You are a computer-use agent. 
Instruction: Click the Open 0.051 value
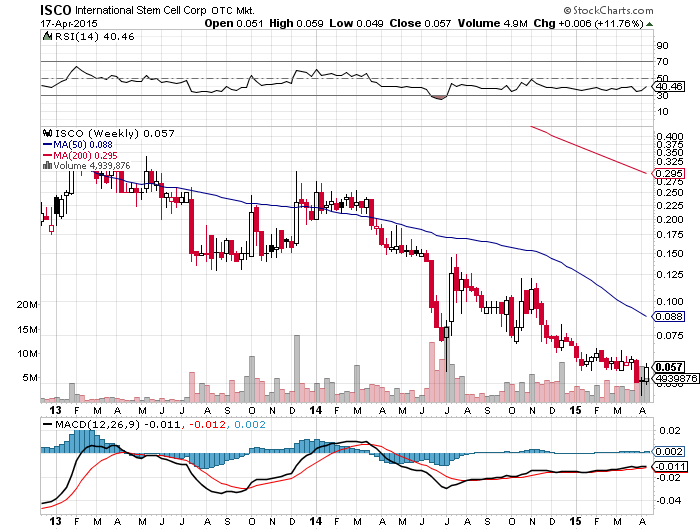tap(234, 23)
